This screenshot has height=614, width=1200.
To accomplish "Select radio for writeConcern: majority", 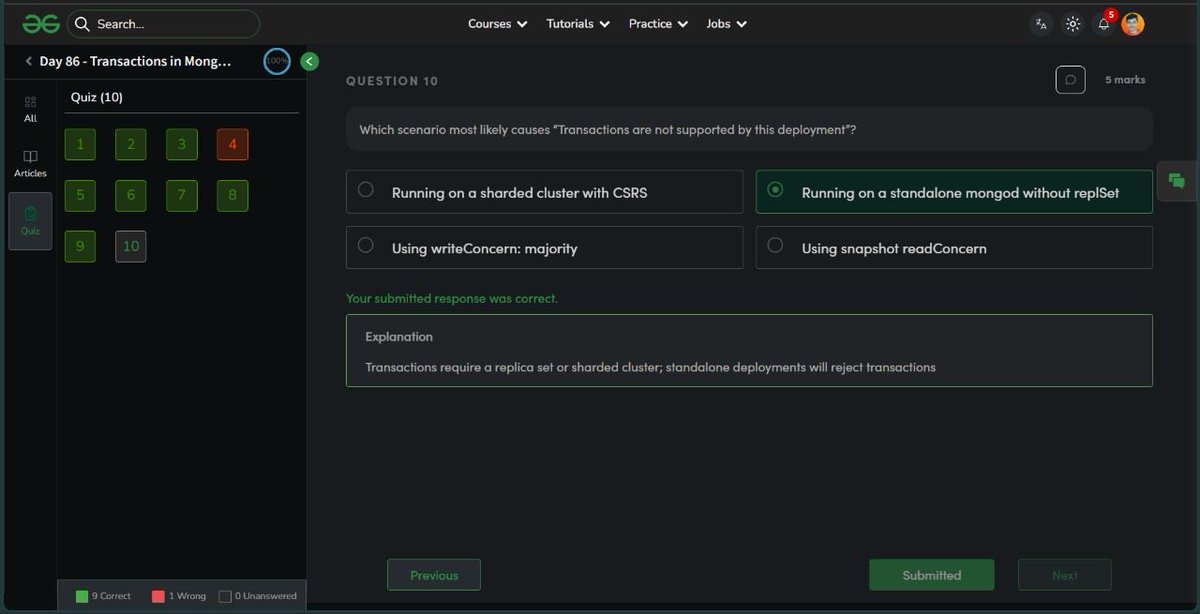I will point(366,245).
